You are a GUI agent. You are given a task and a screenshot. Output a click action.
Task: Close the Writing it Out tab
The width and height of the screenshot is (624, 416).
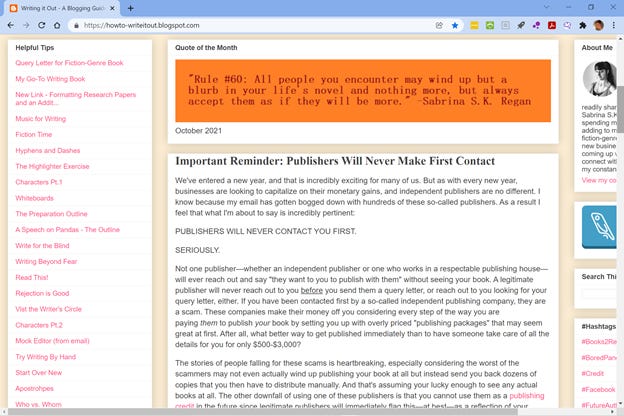pyautogui.click(x=112, y=8)
